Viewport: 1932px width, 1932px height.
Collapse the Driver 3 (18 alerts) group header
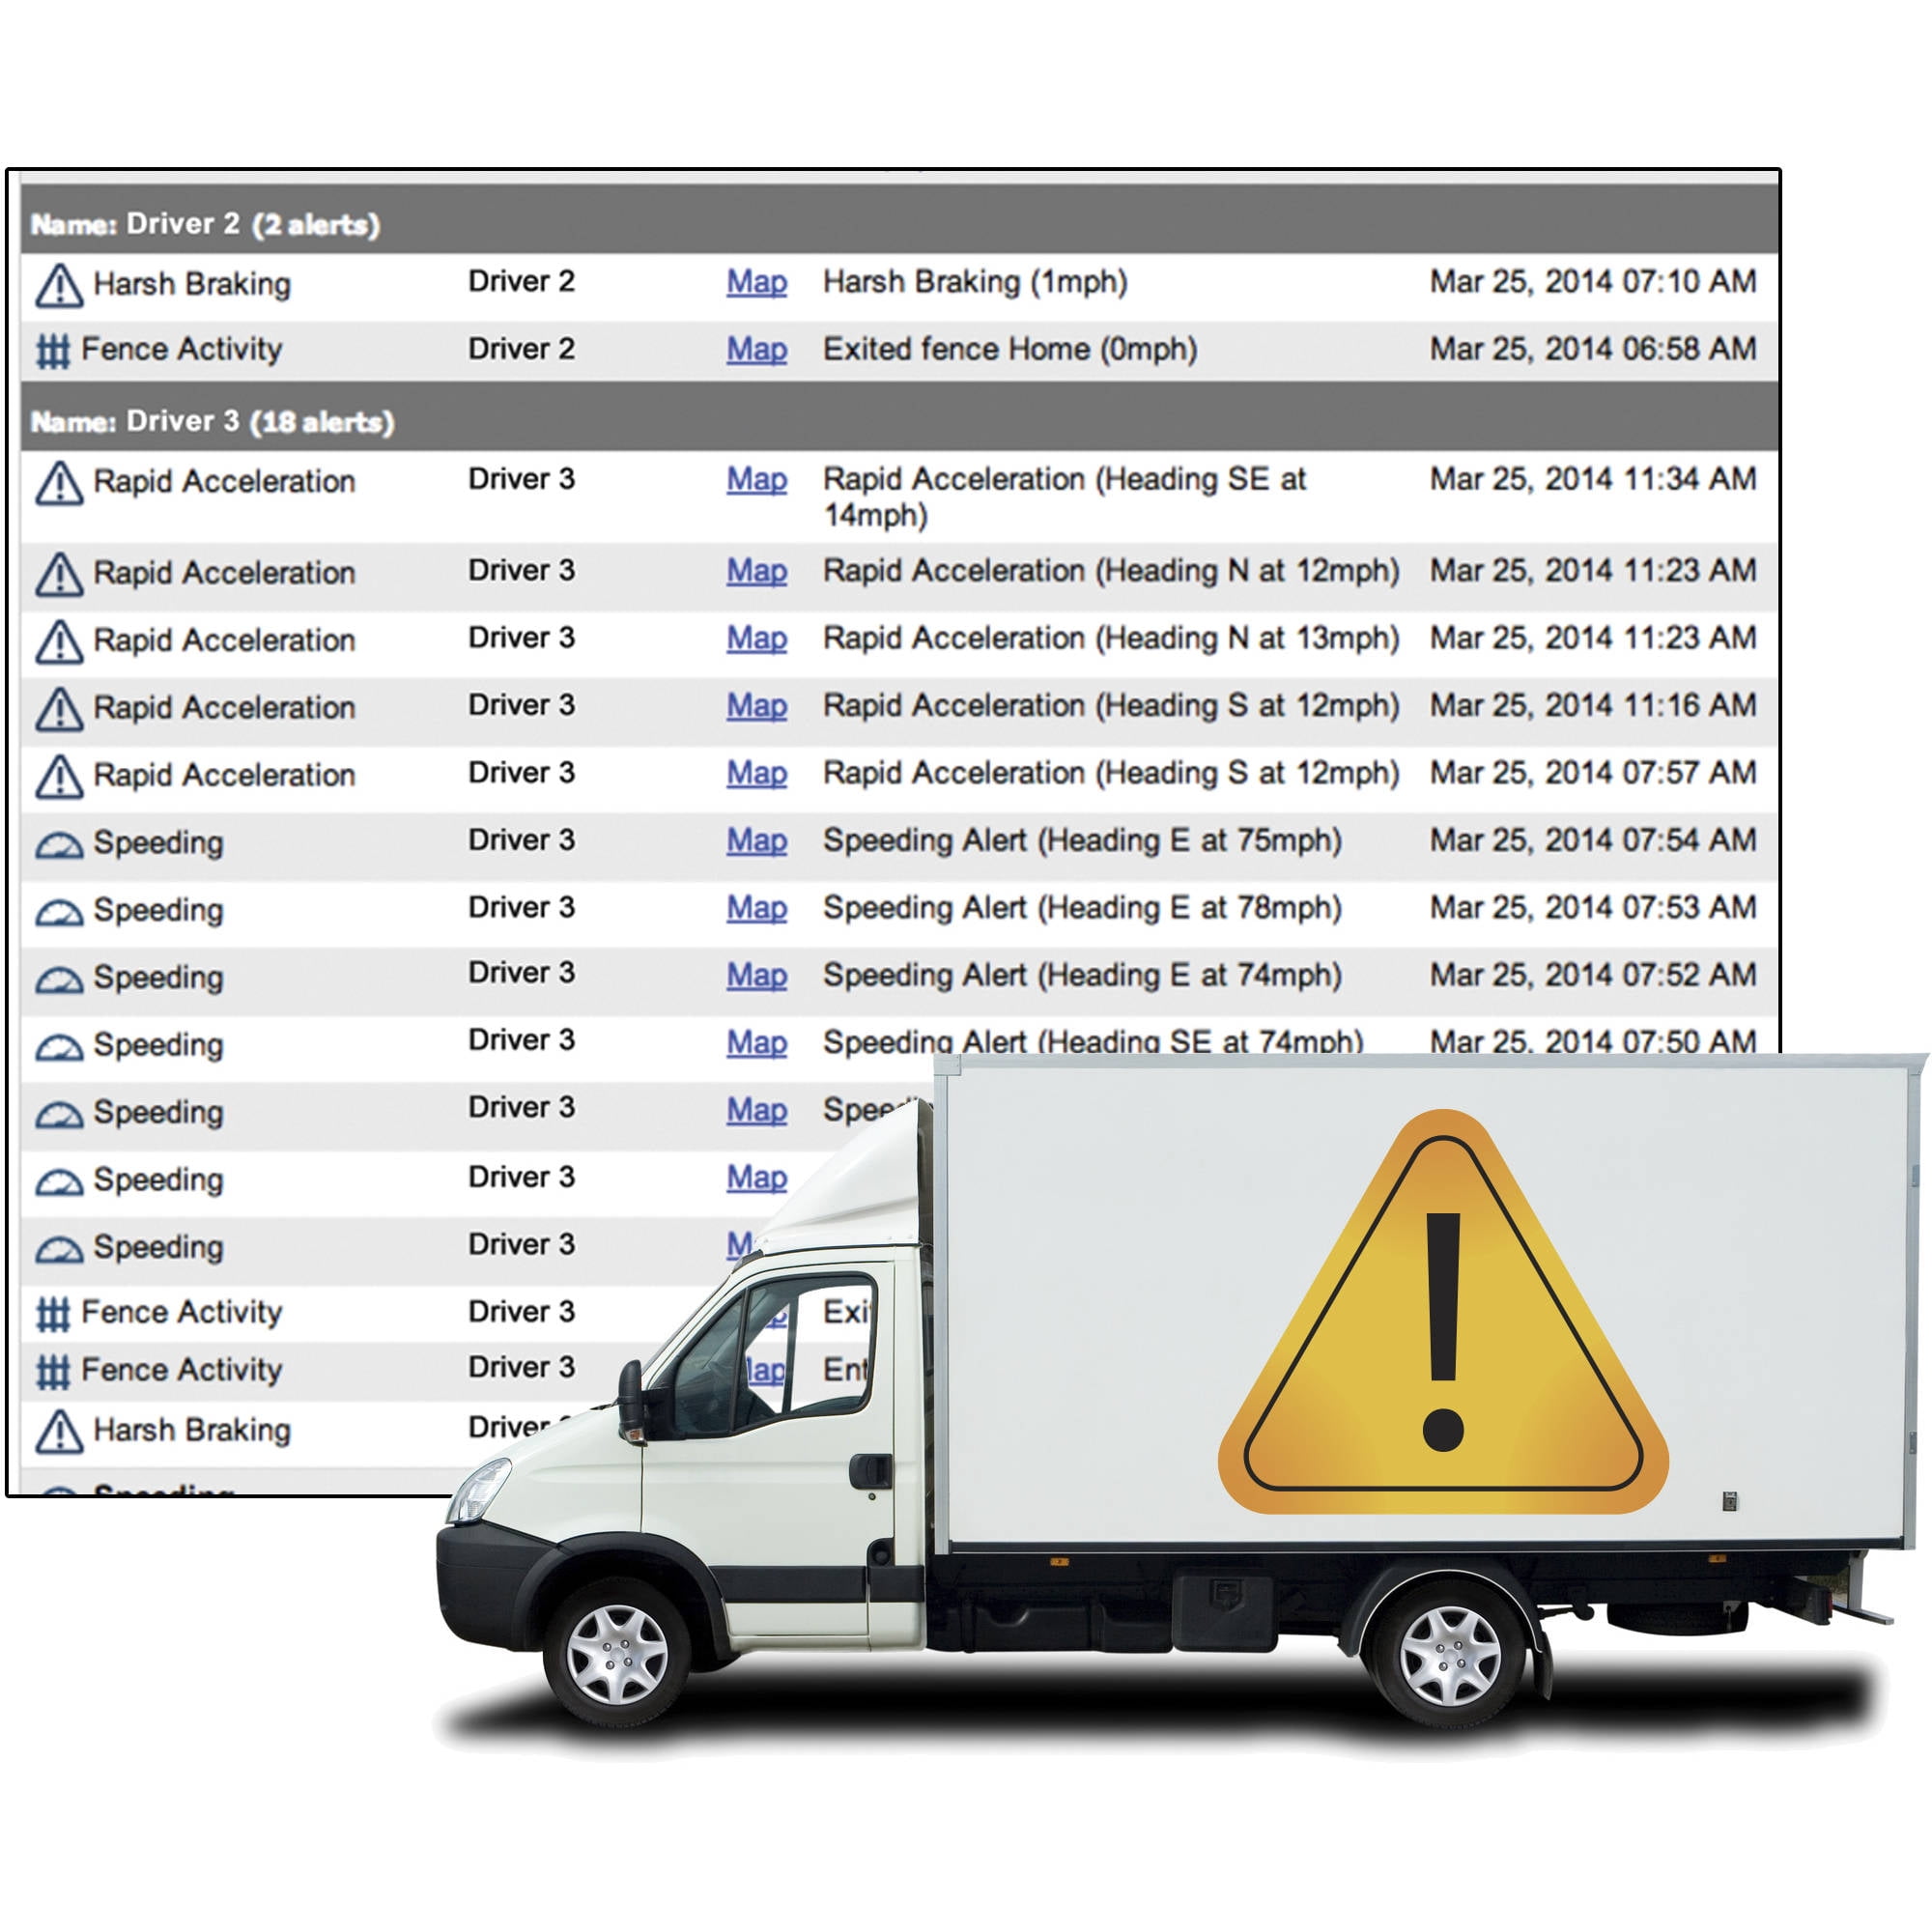212,421
